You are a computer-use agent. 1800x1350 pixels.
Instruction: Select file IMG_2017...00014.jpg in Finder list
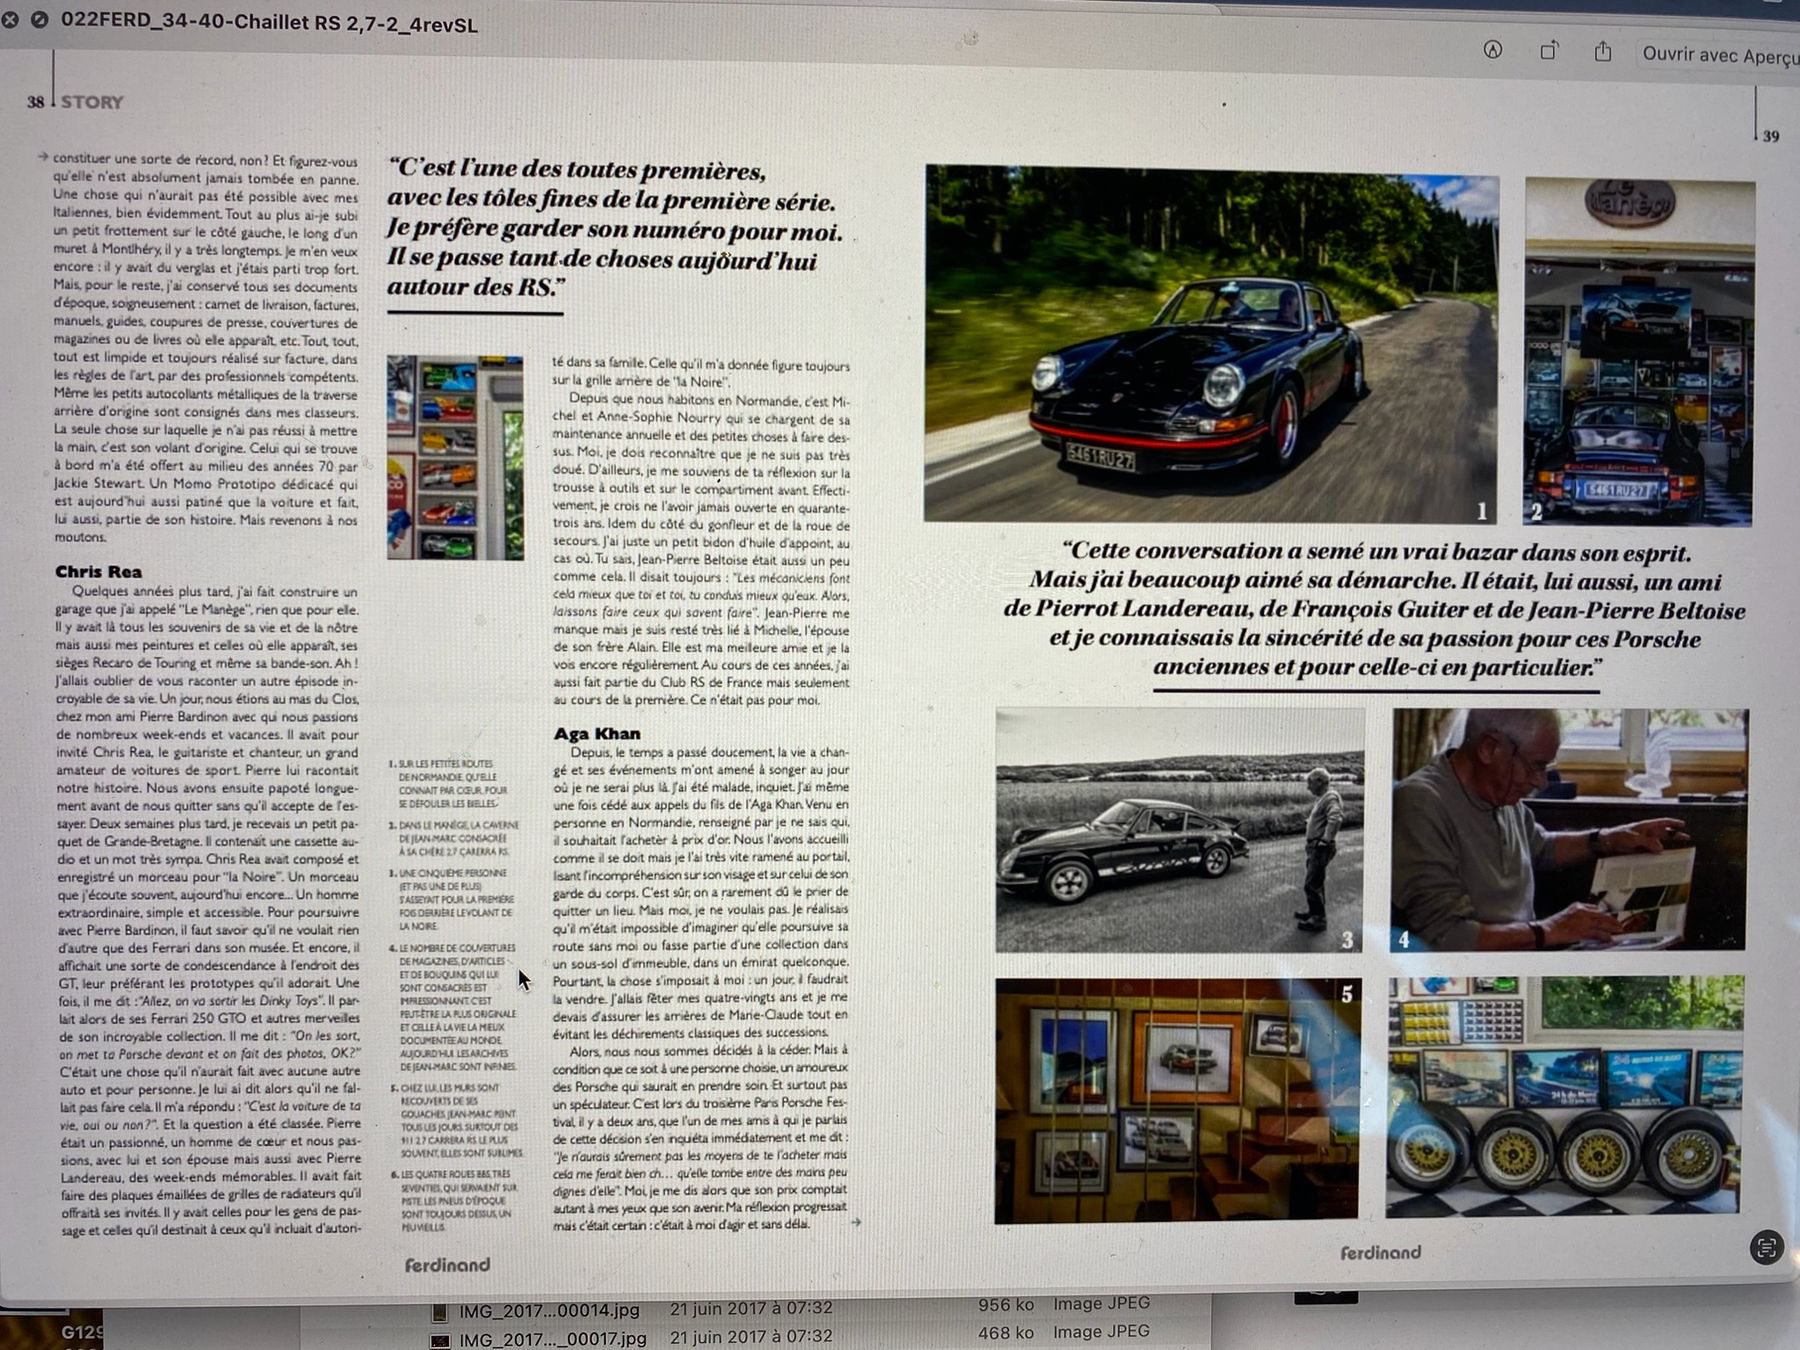(x=549, y=1310)
